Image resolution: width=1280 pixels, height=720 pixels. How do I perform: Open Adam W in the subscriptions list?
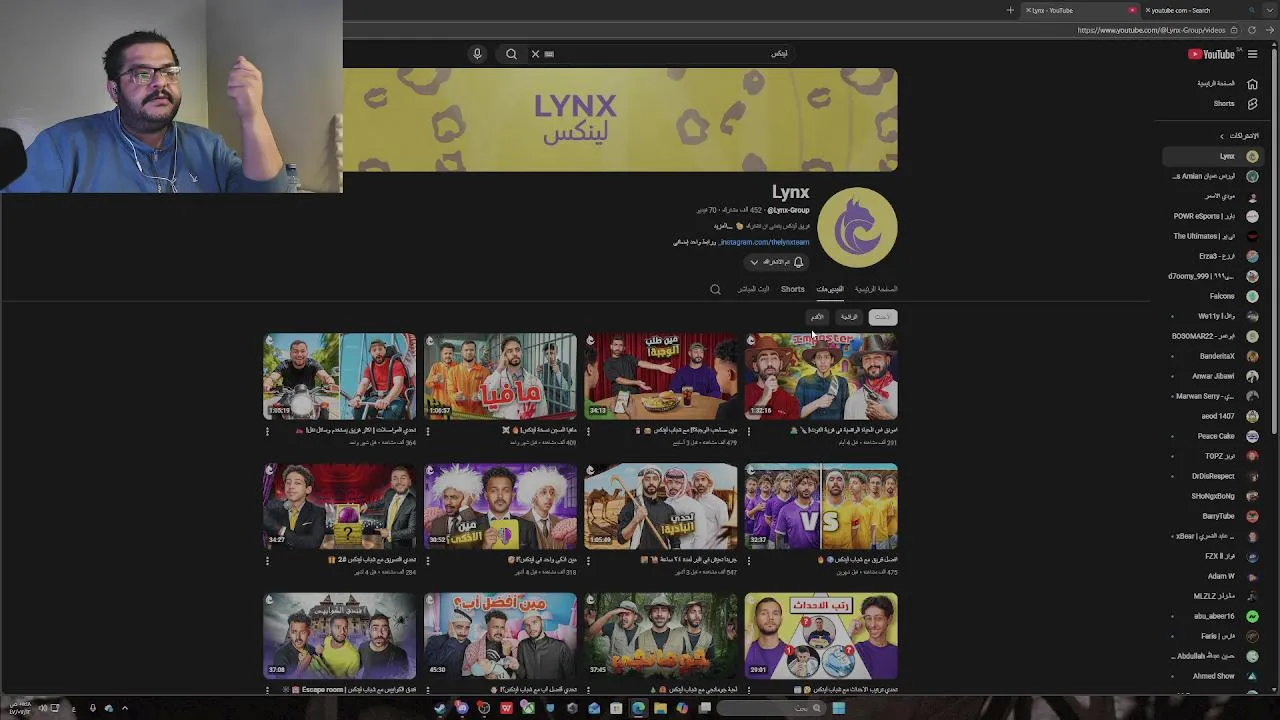coord(1212,576)
